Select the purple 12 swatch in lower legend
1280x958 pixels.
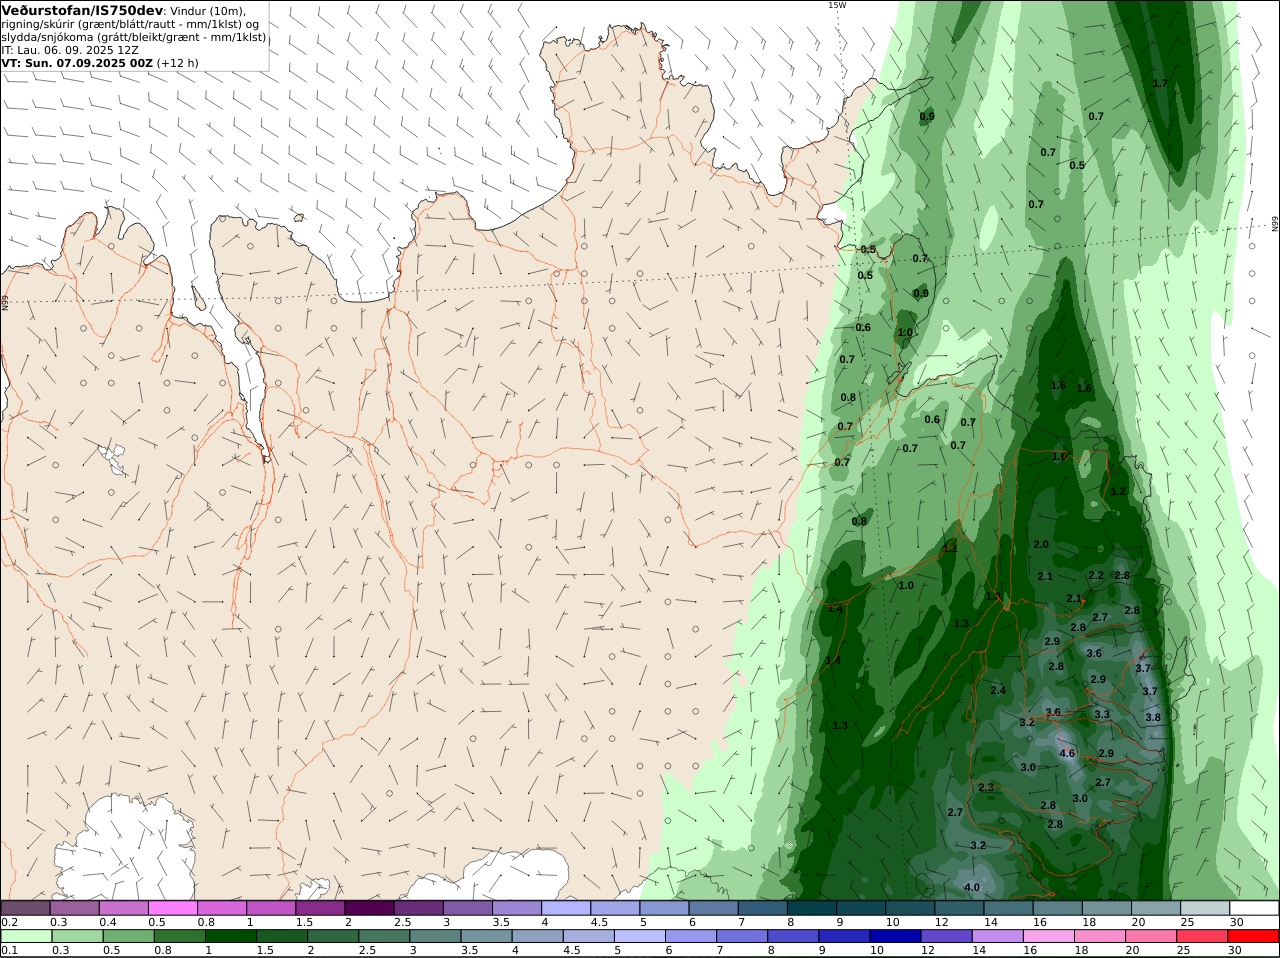coord(945,936)
